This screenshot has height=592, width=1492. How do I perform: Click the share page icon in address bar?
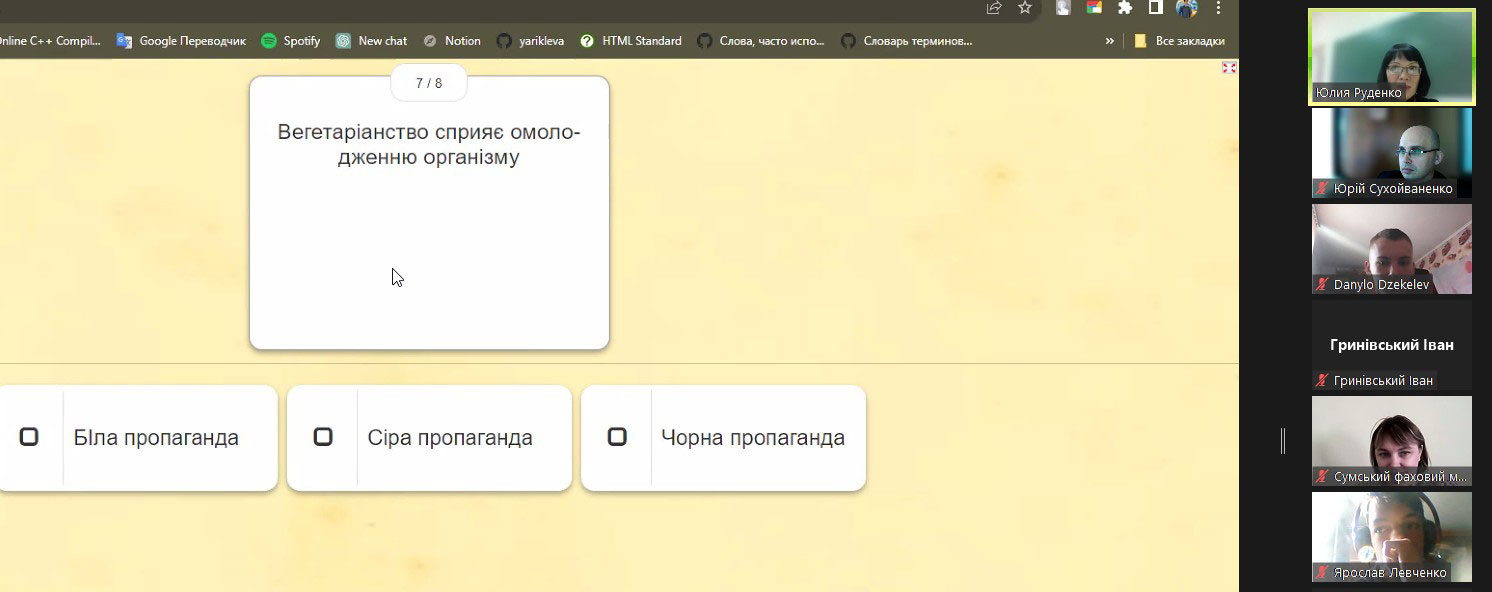(x=994, y=8)
